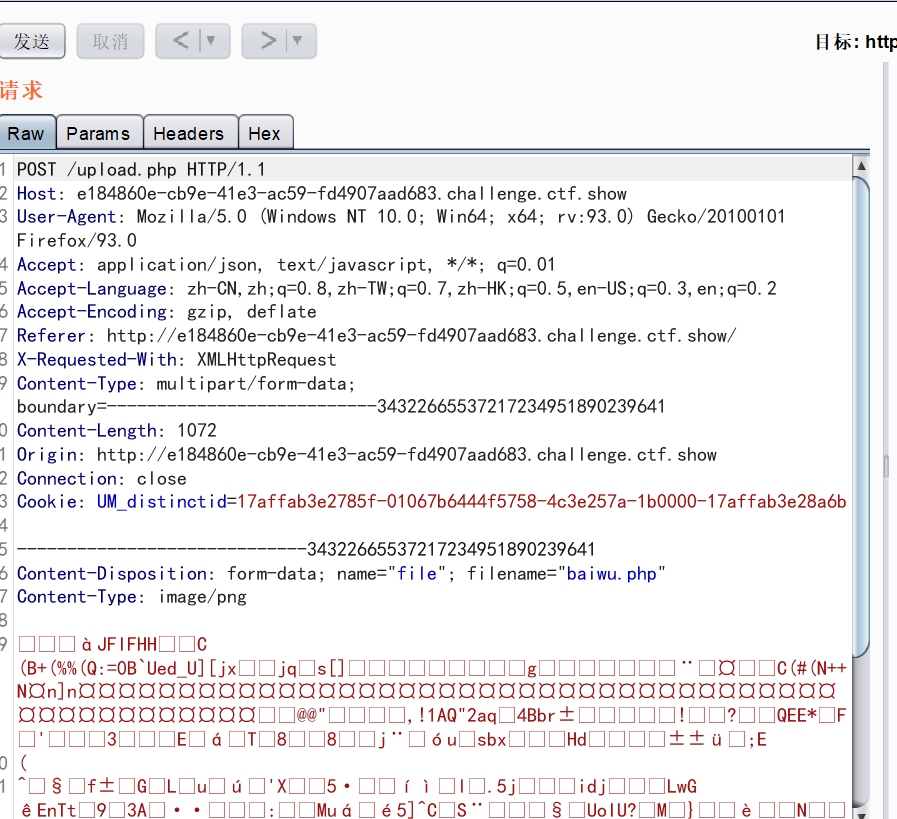Screen dimensions: 897x819
Task: Click the boundary= line in the Content-Type header
Action: 341,407
